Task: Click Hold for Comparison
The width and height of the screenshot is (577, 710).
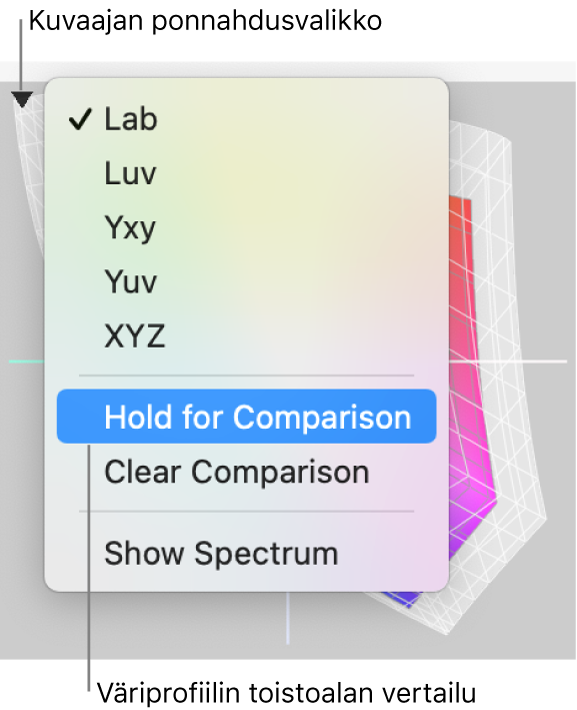Action: coord(246,417)
